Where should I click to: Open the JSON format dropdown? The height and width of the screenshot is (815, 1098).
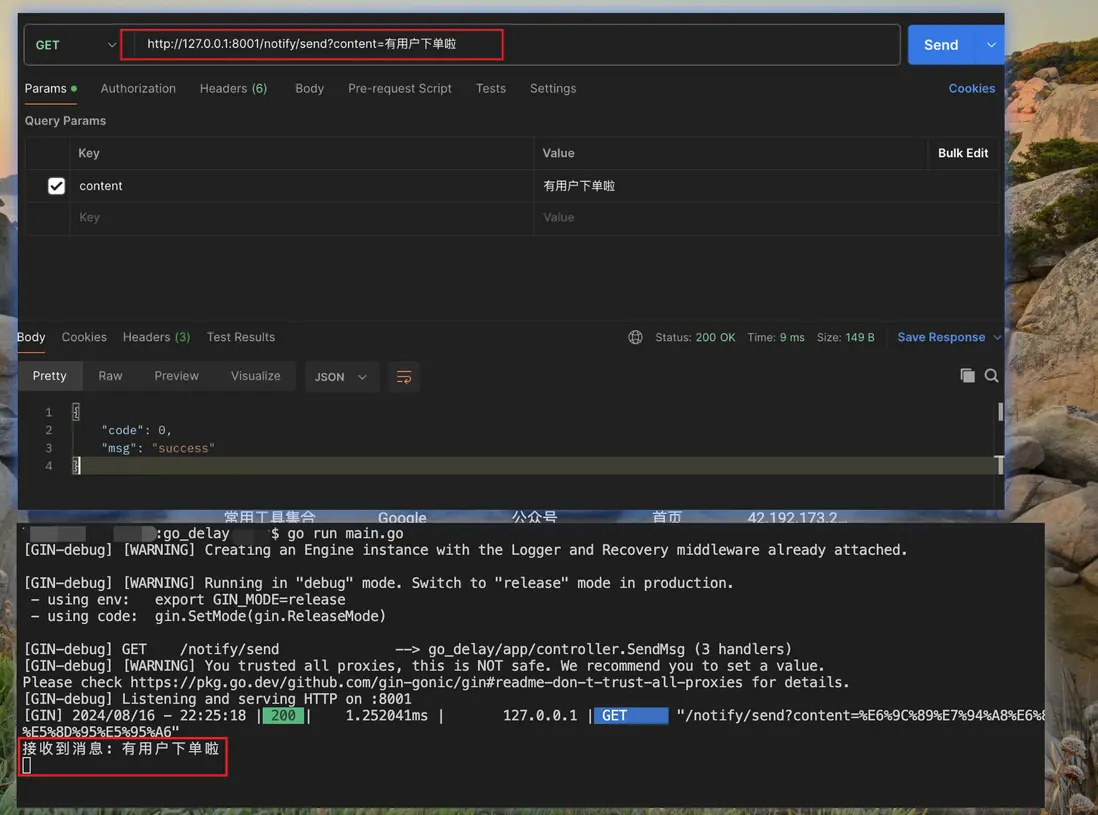click(341, 377)
